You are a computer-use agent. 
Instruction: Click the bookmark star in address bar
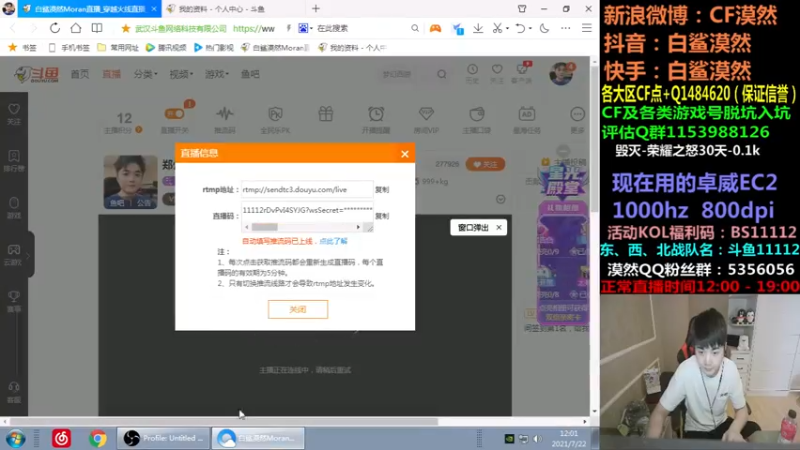coord(126,29)
